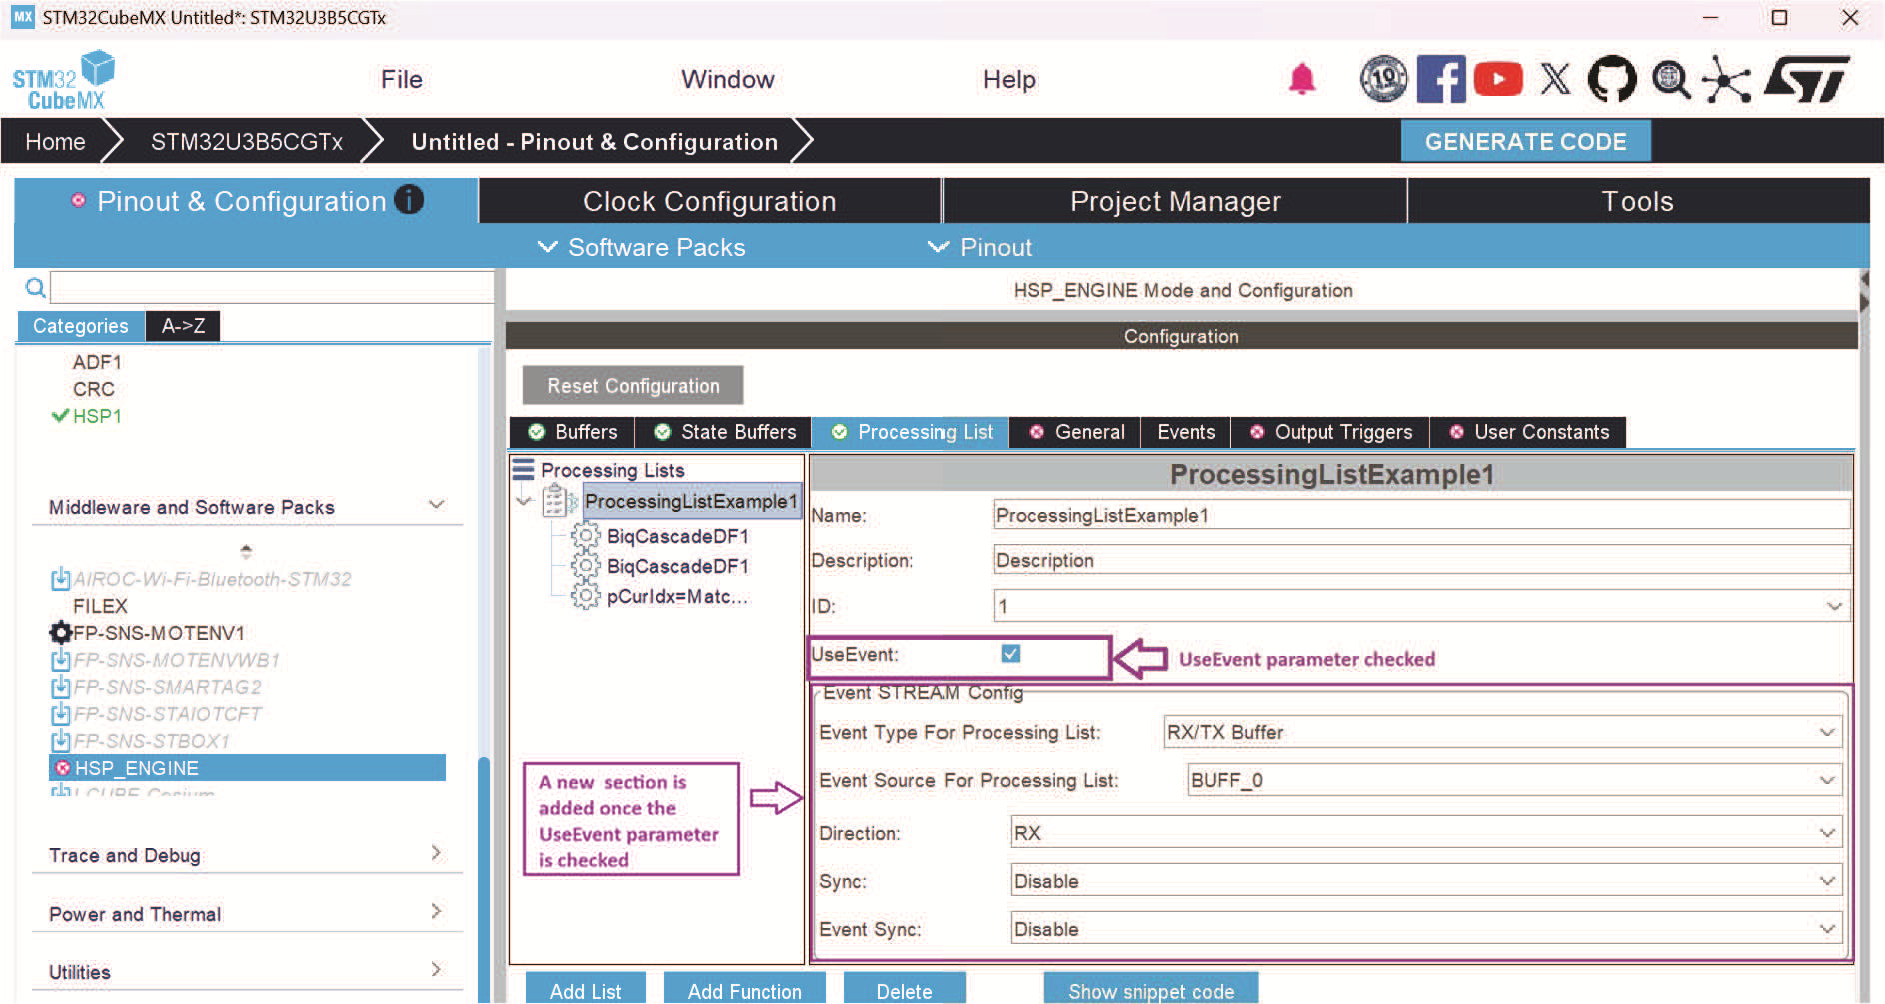Open the File menu
Viewport: 1885px width, 1004px height.
point(402,79)
